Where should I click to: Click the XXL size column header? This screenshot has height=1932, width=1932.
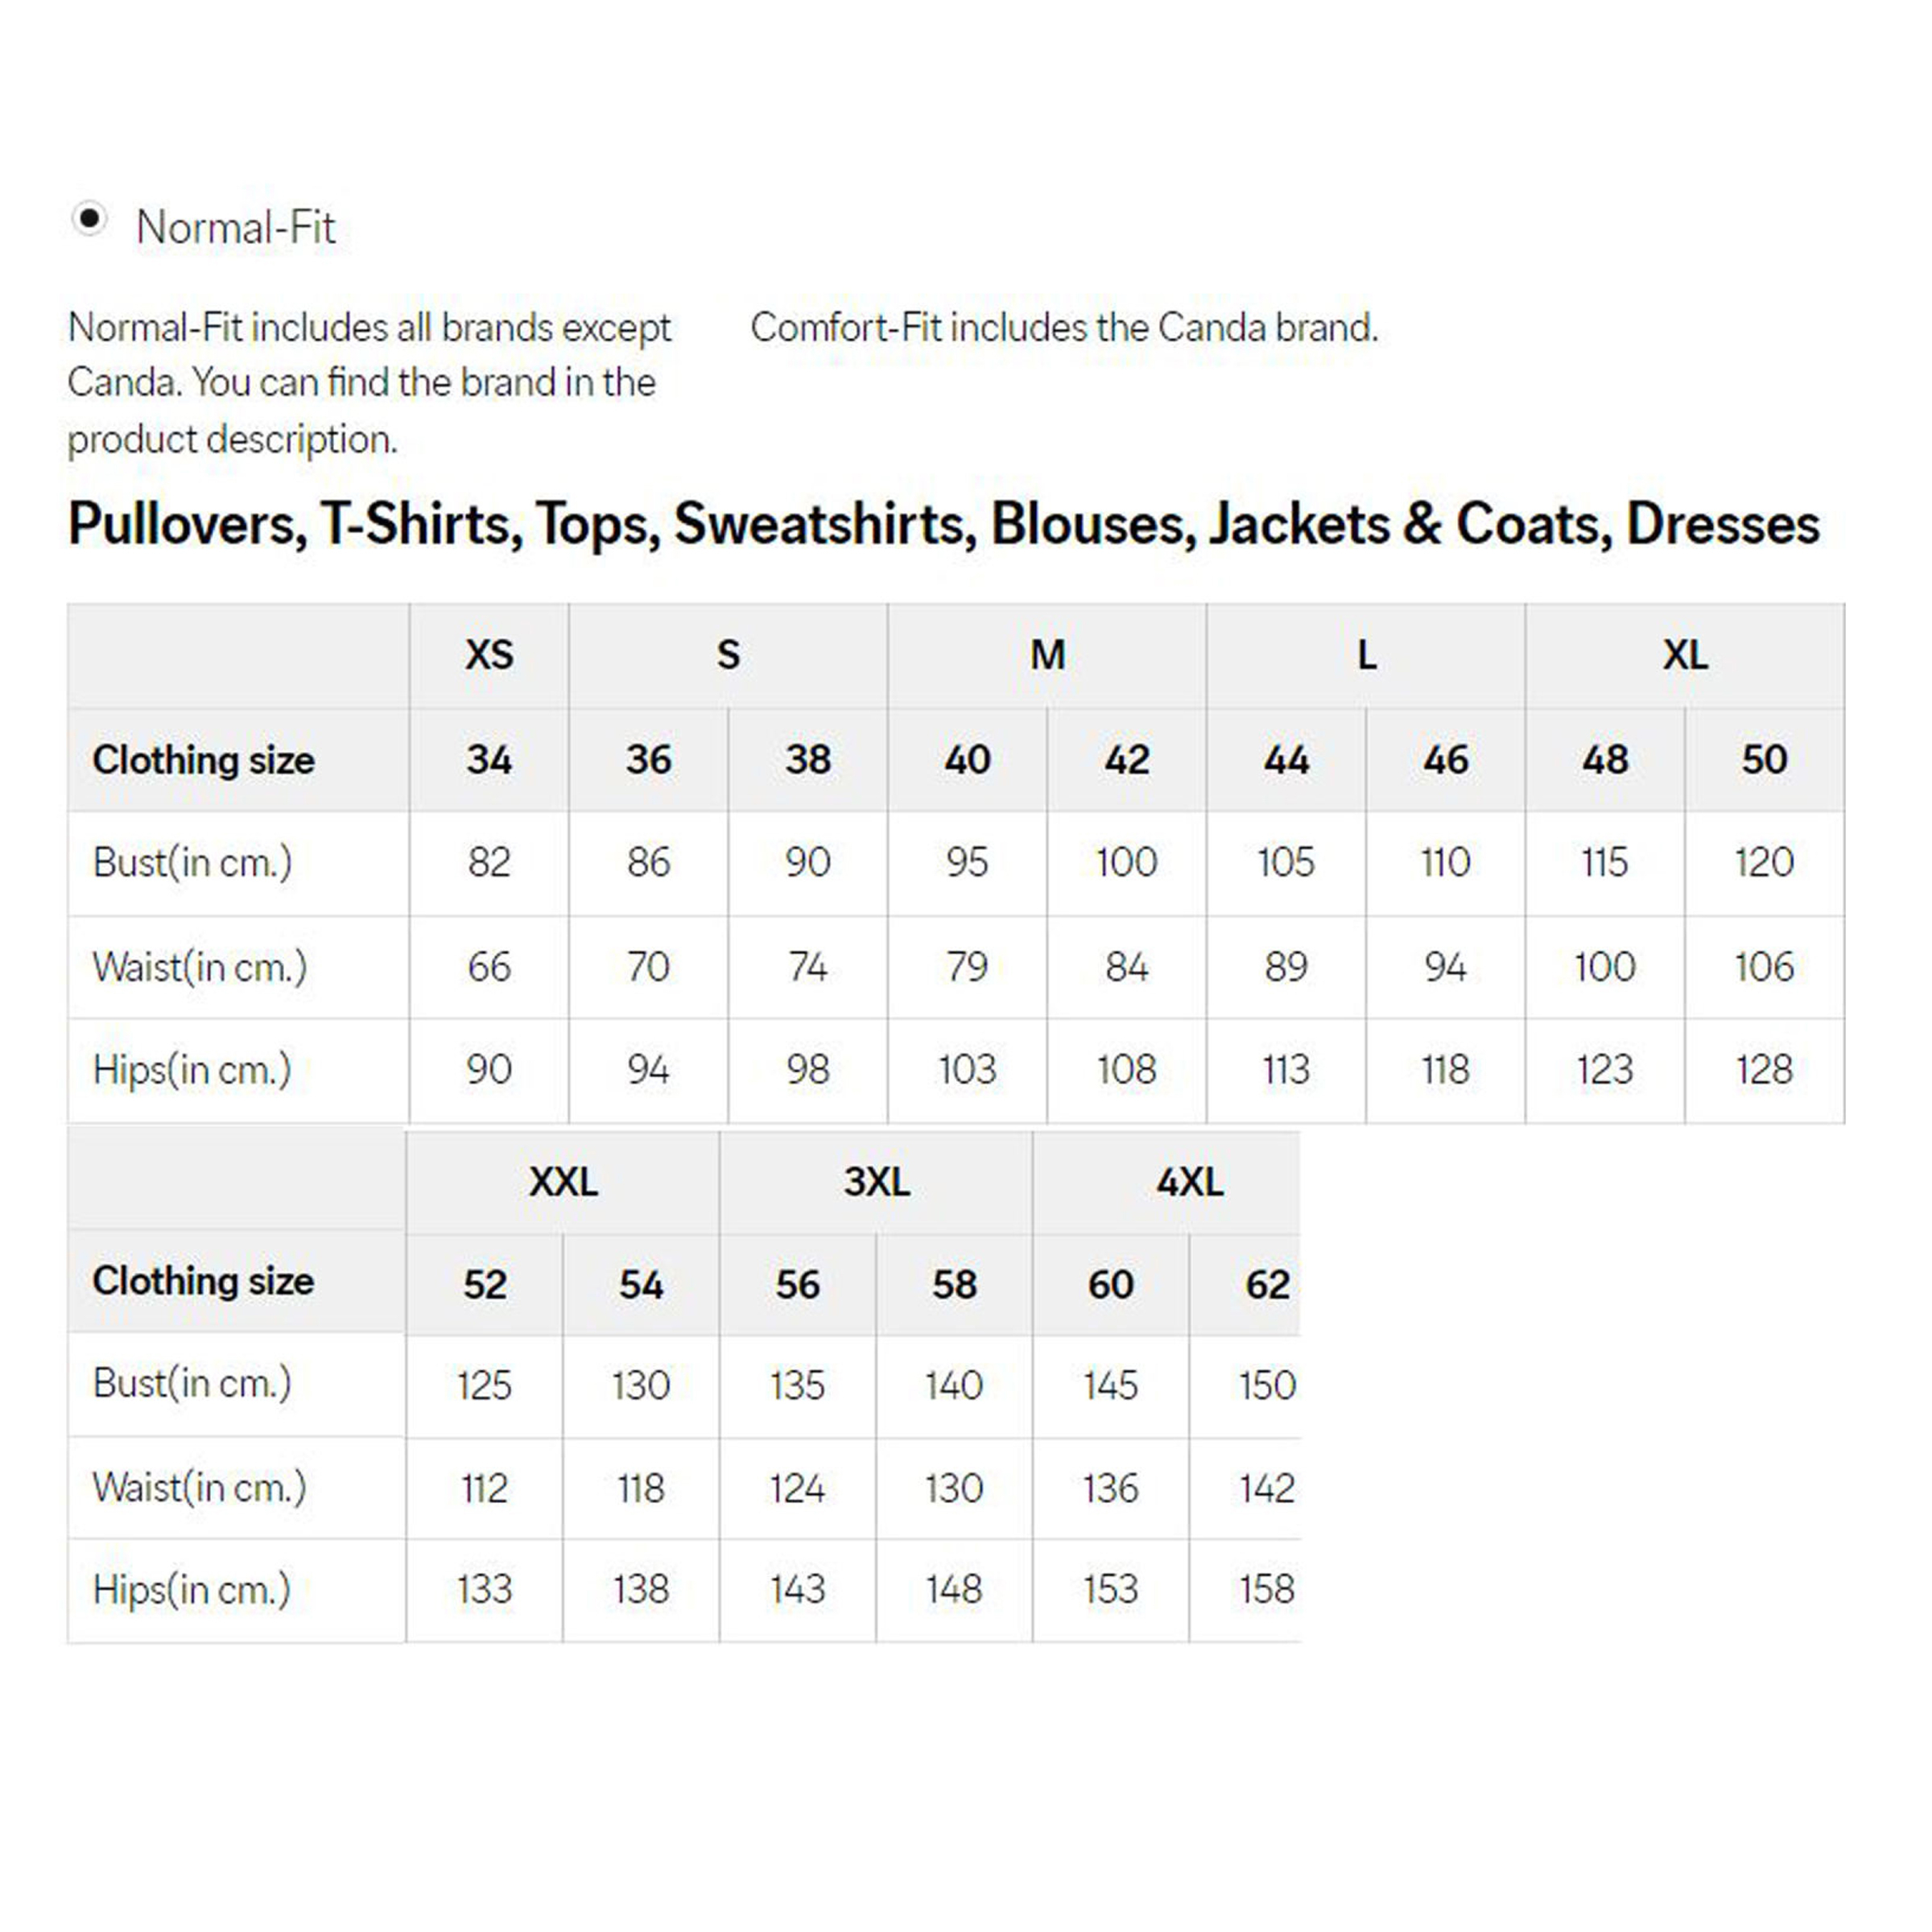coord(563,1182)
